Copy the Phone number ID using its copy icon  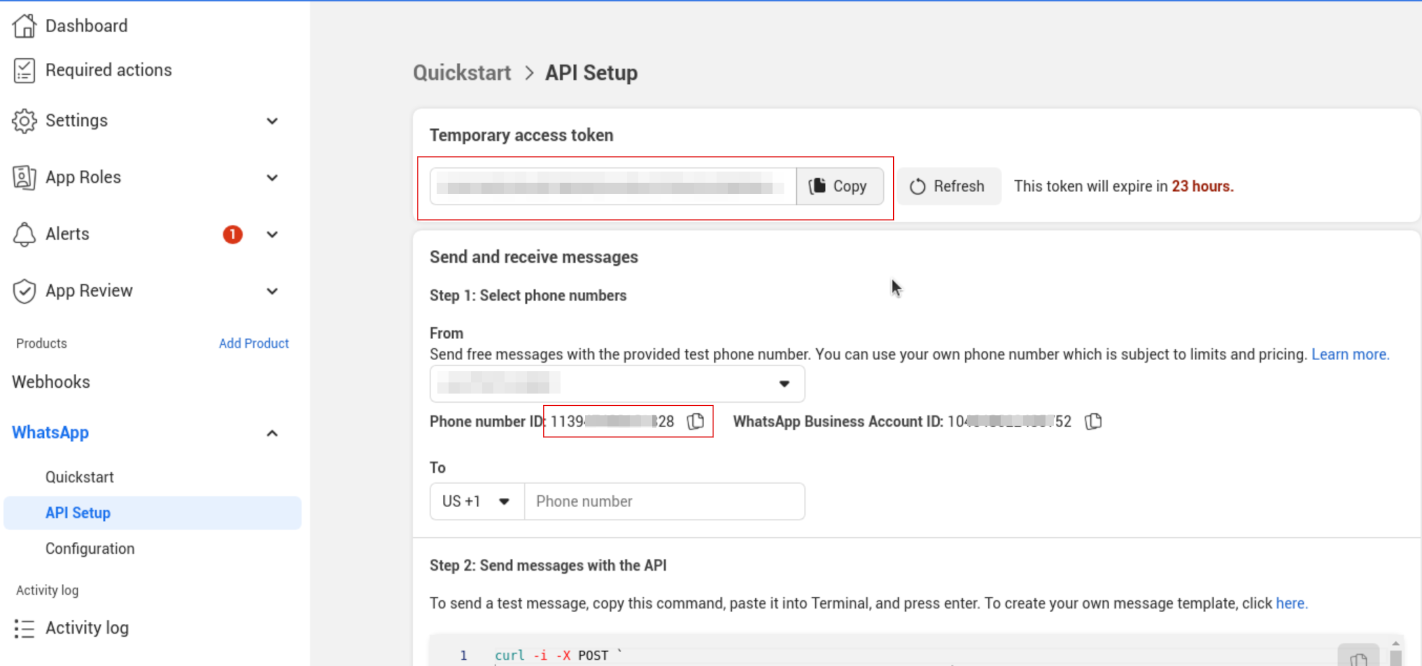coord(696,421)
